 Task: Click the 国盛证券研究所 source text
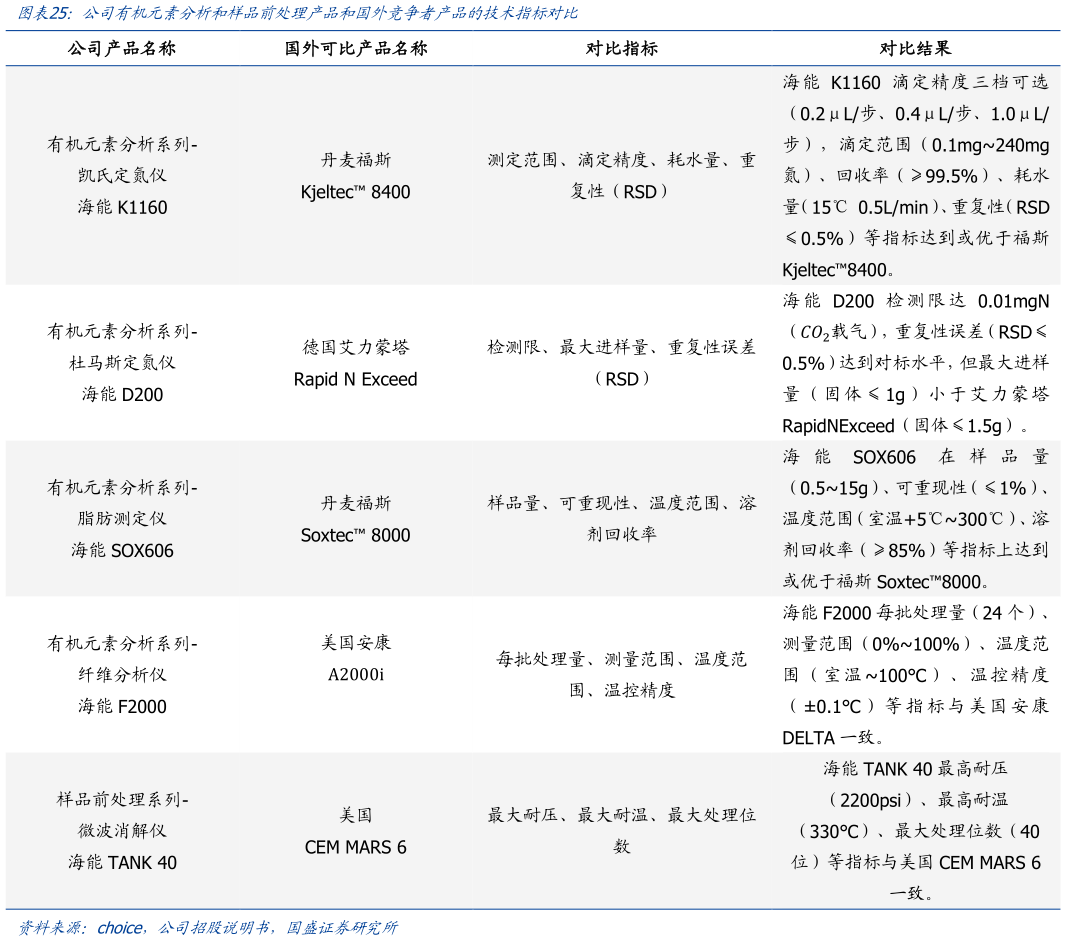click(345, 928)
